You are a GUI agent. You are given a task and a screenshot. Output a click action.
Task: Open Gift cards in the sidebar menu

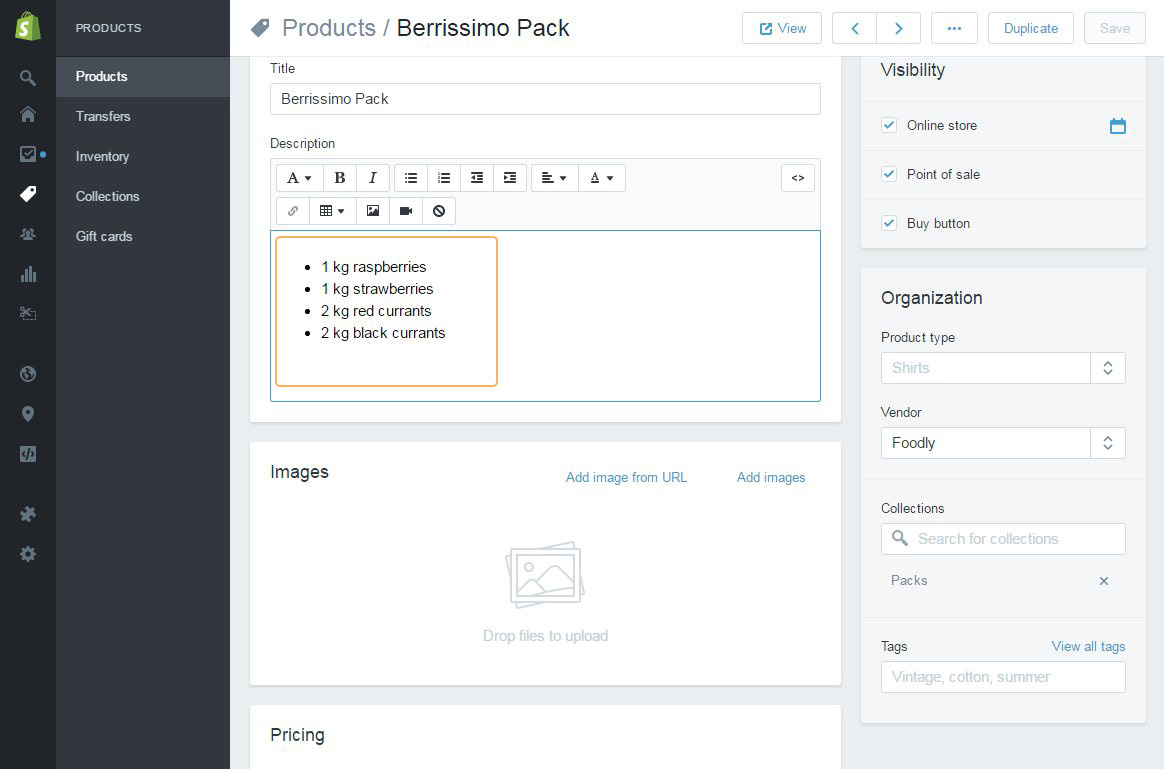pos(104,236)
